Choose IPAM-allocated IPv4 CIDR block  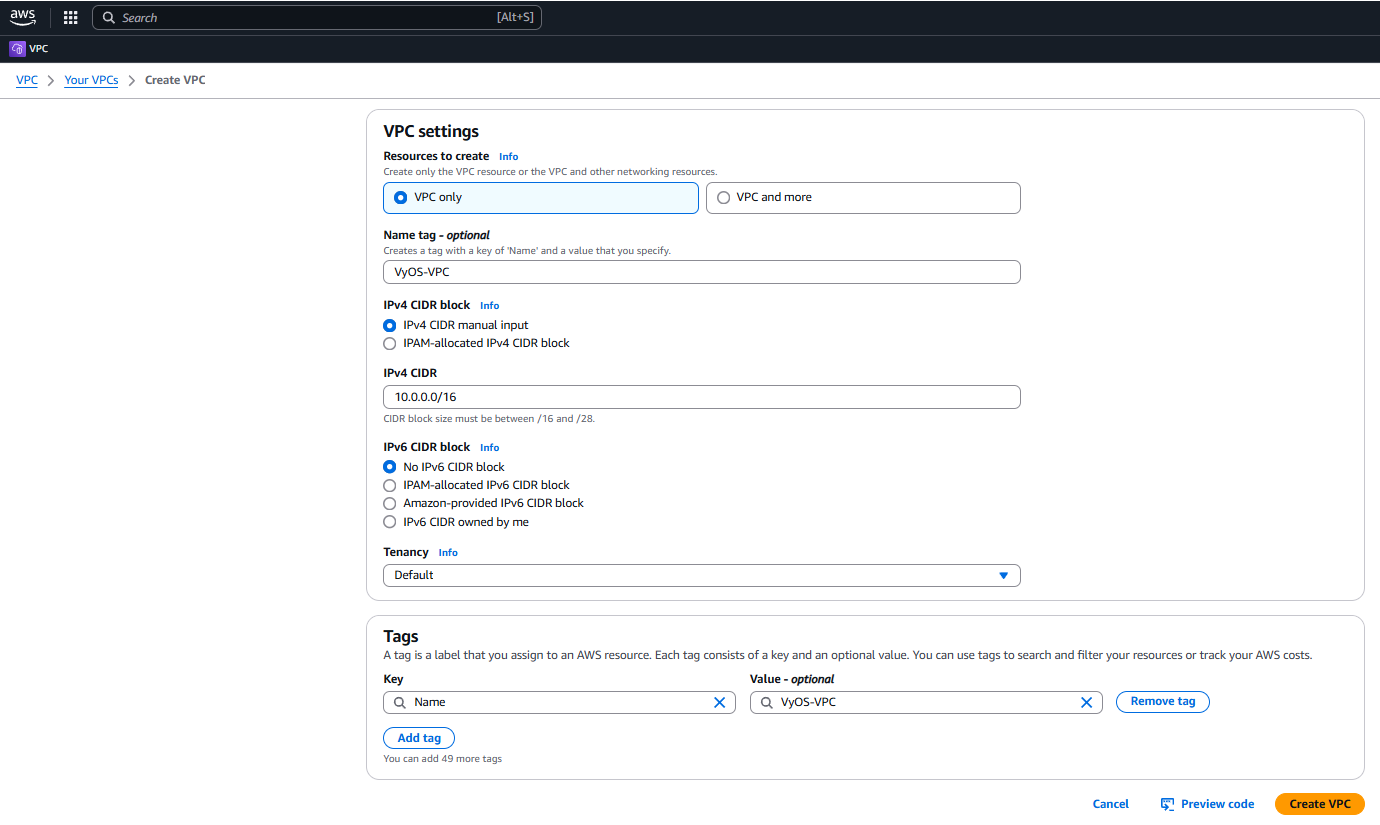pos(390,344)
